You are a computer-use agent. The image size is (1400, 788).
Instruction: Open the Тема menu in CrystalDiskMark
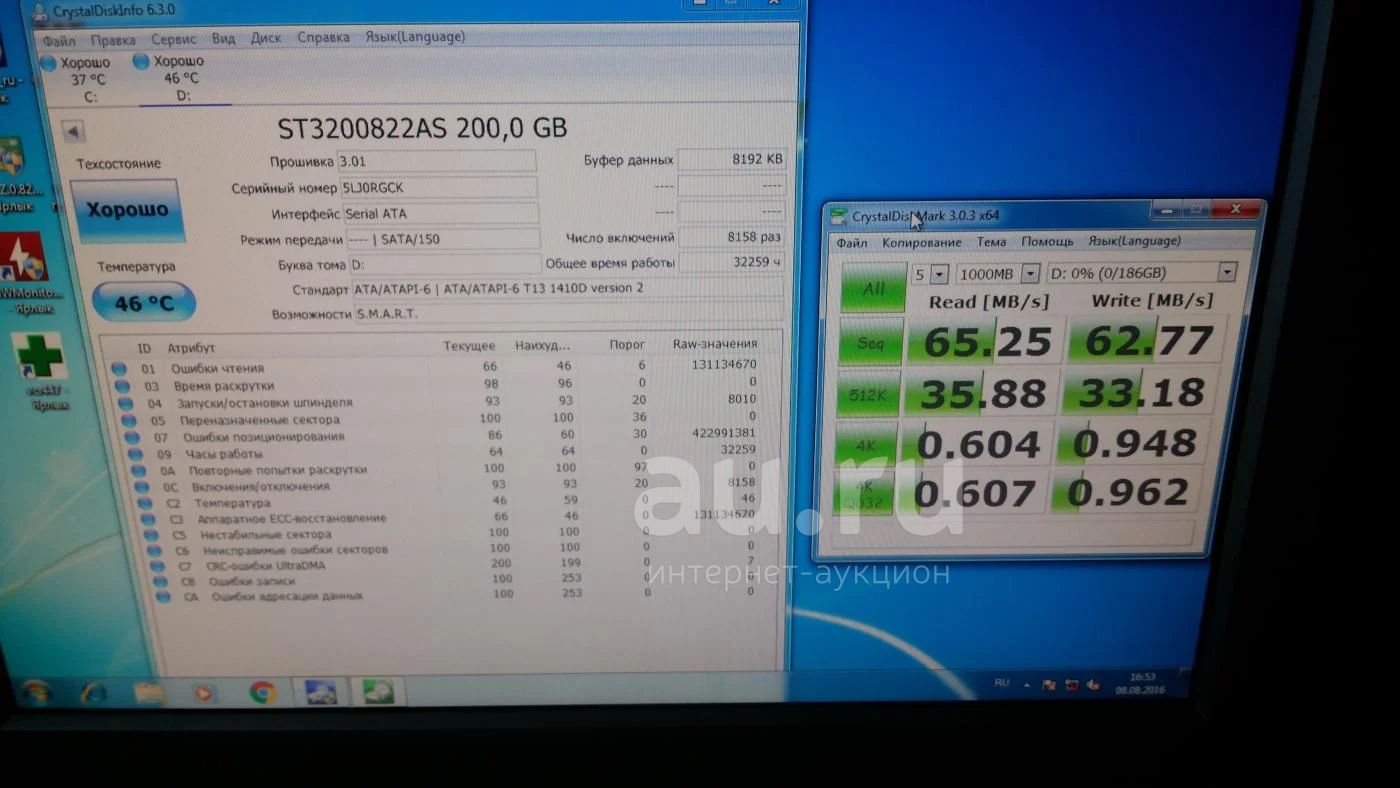[991, 241]
